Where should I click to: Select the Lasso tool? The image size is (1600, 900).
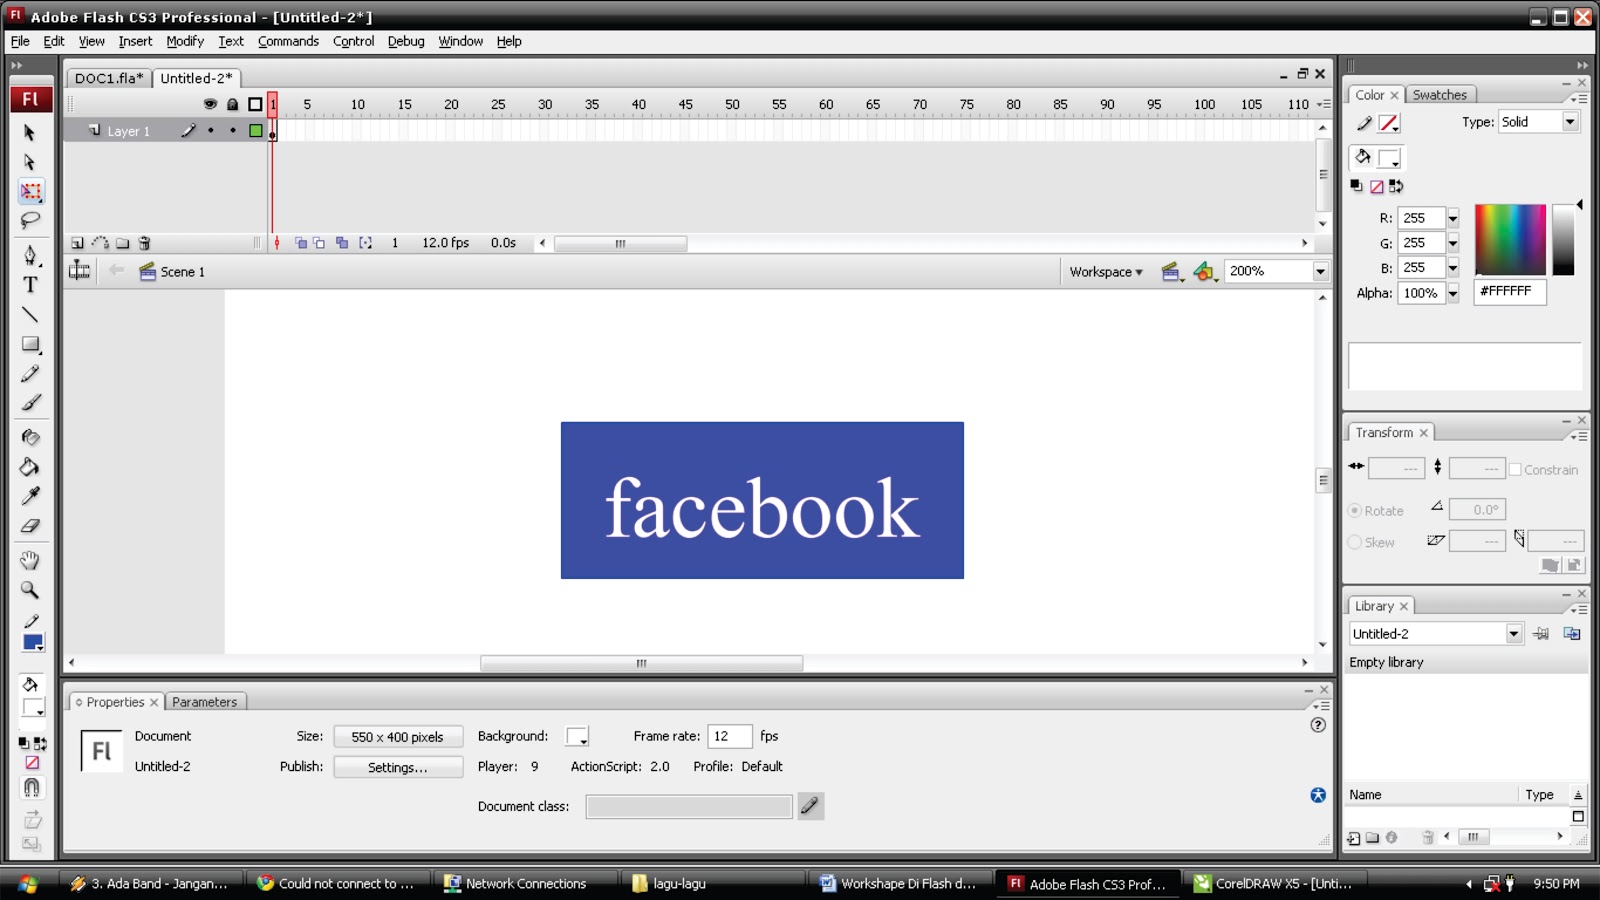click(x=30, y=220)
